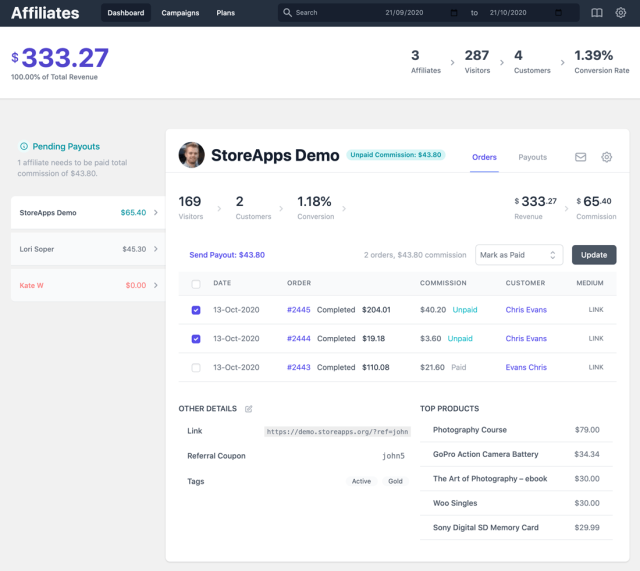This screenshot has width=640, height=571.
Task: Click the envelope icon for StoreApps Demo
Action: click(581, 157)
